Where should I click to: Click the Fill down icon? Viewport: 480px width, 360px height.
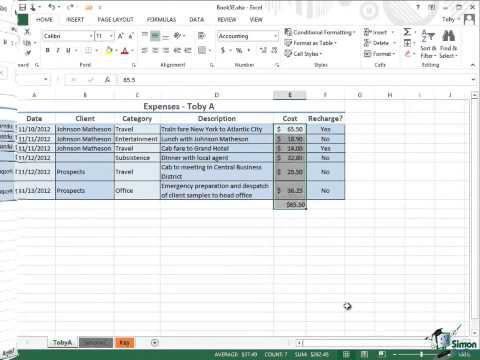(407, 43)
